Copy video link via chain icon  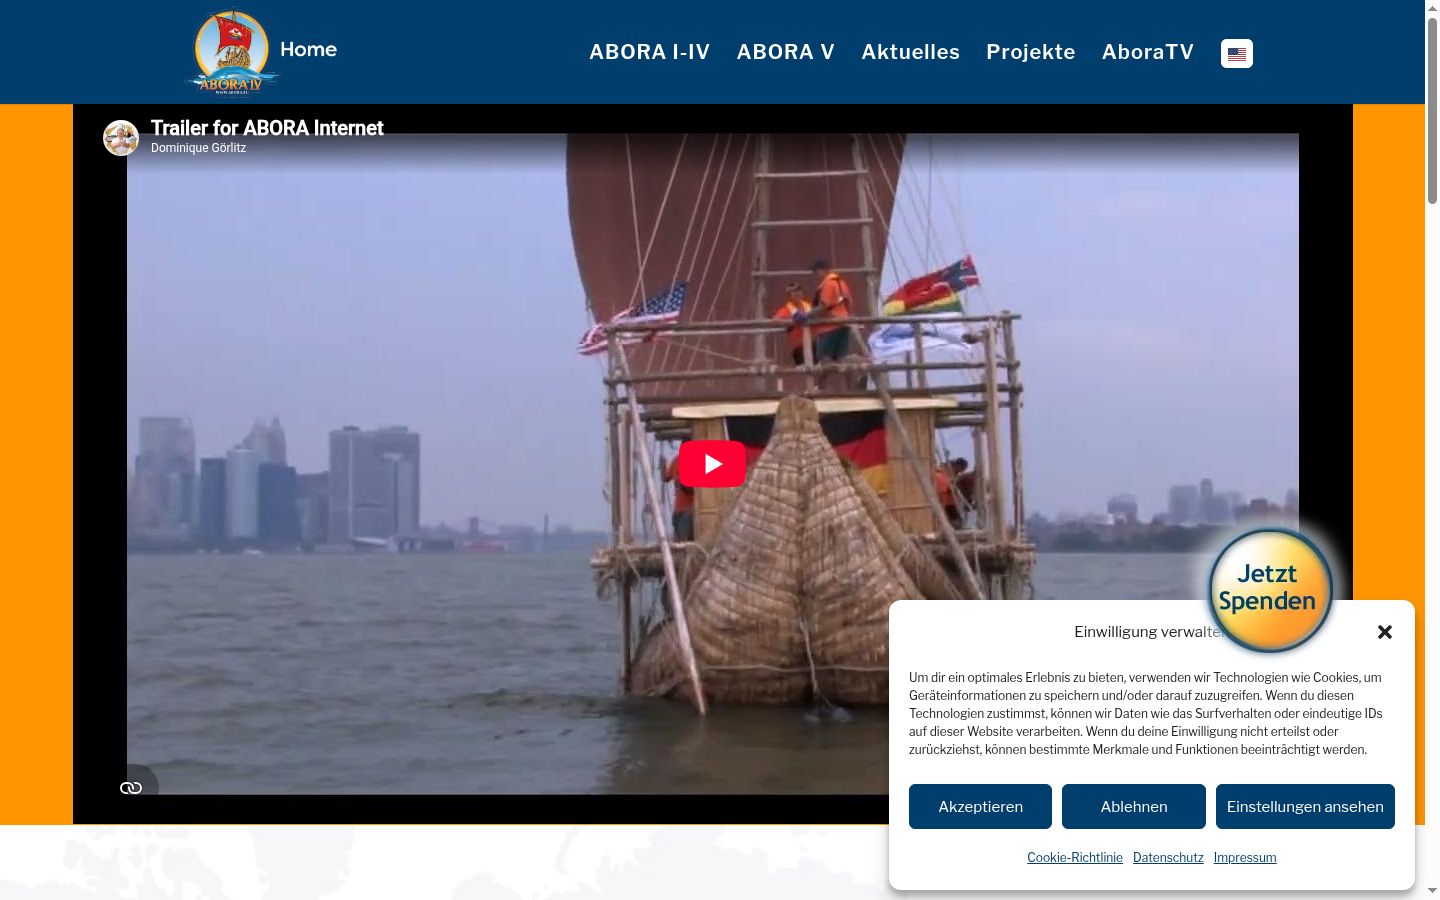(x=131, y=788)
